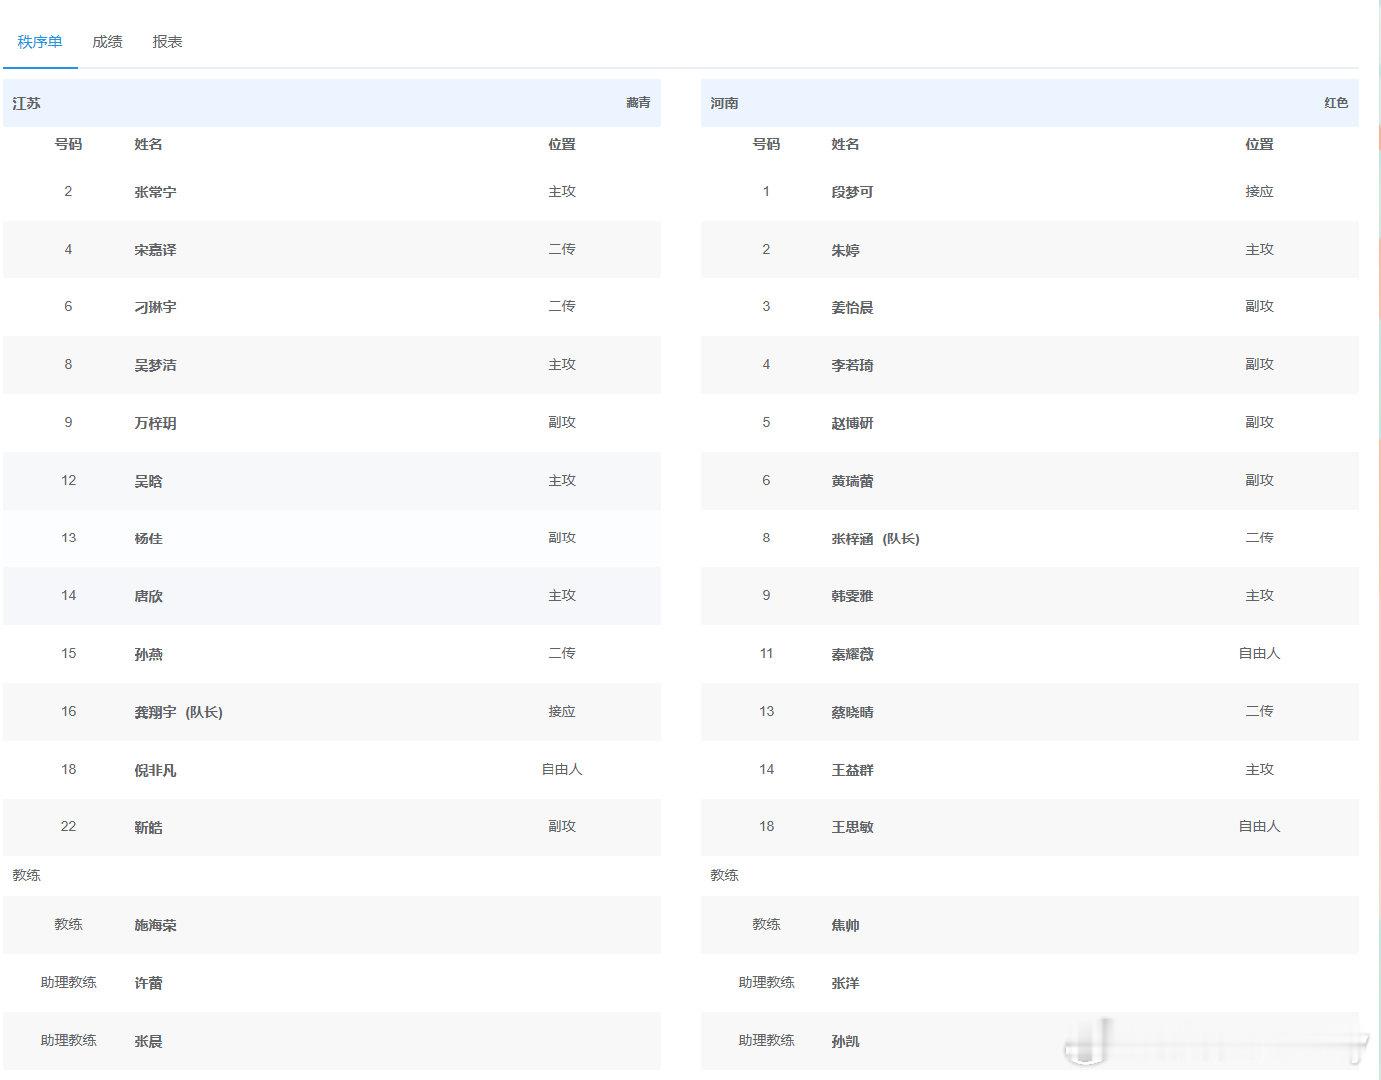Click 号码 column header in 河南 table
This screenshot has width=1381, height=1080.
(x=766, y=144)
